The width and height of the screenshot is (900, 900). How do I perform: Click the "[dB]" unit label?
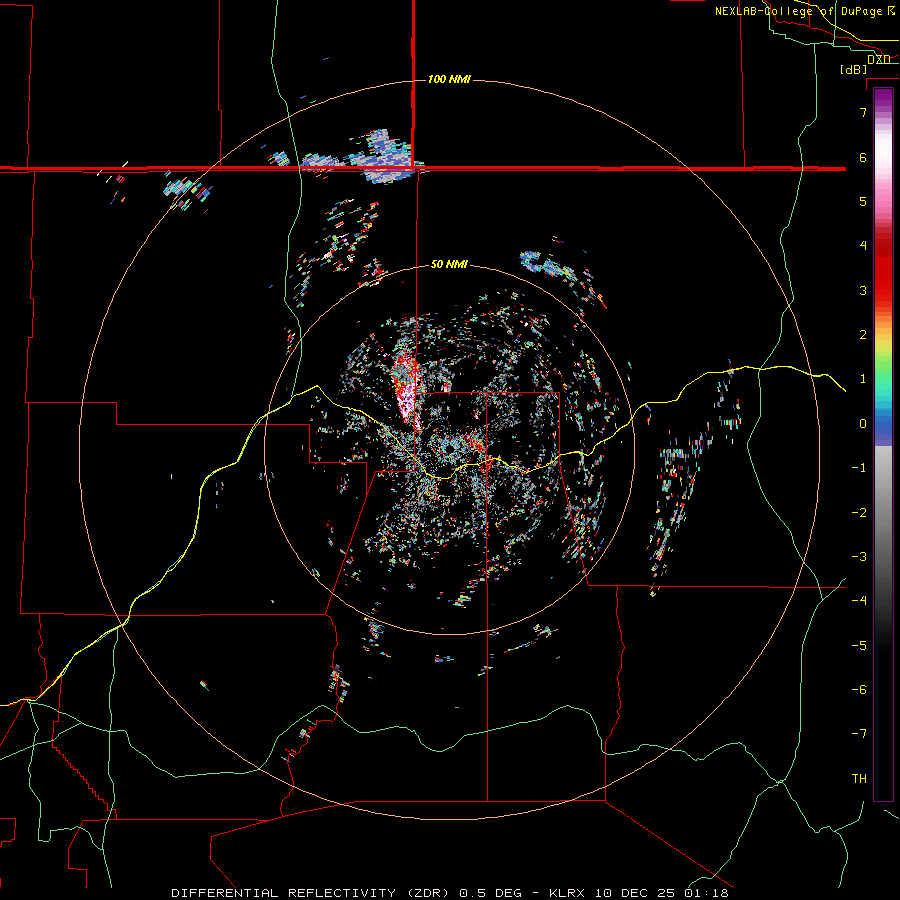[x=854, y=69]
